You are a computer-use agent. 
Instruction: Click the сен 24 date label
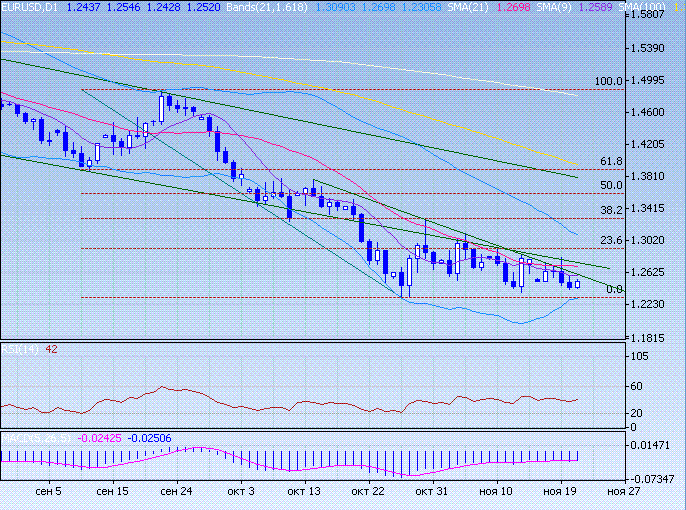coord(176,492)
